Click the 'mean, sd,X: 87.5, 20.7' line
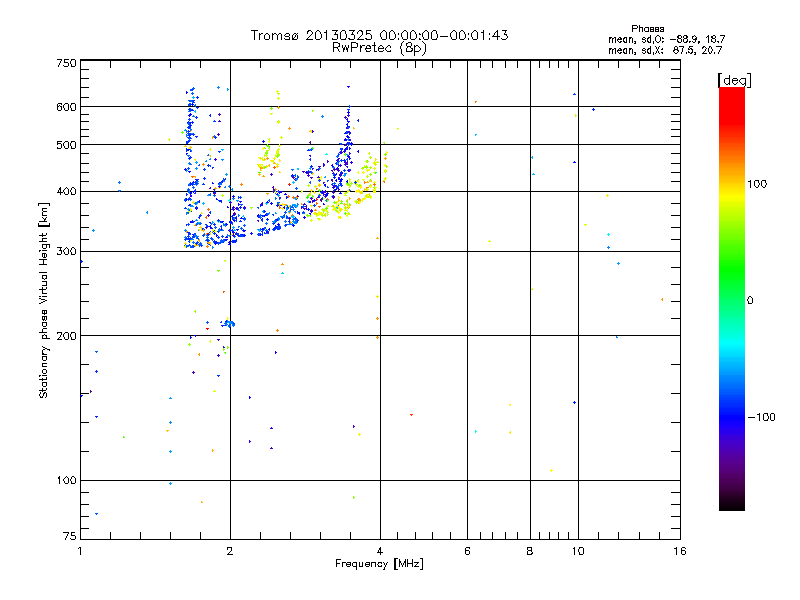800x600 pixels. tap(665, 50)
